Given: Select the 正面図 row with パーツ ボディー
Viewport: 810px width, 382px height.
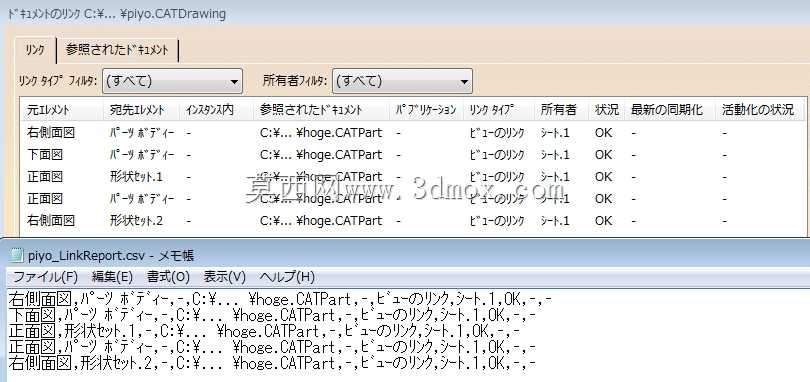Looking at the screenshot, I should click(x=413, y=198).
